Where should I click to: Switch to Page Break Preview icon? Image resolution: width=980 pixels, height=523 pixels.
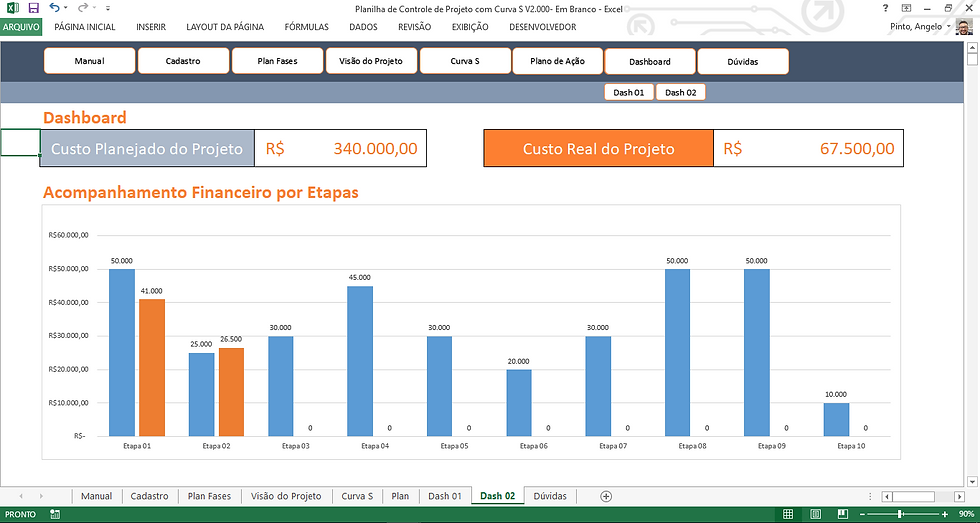coord(843,514)
